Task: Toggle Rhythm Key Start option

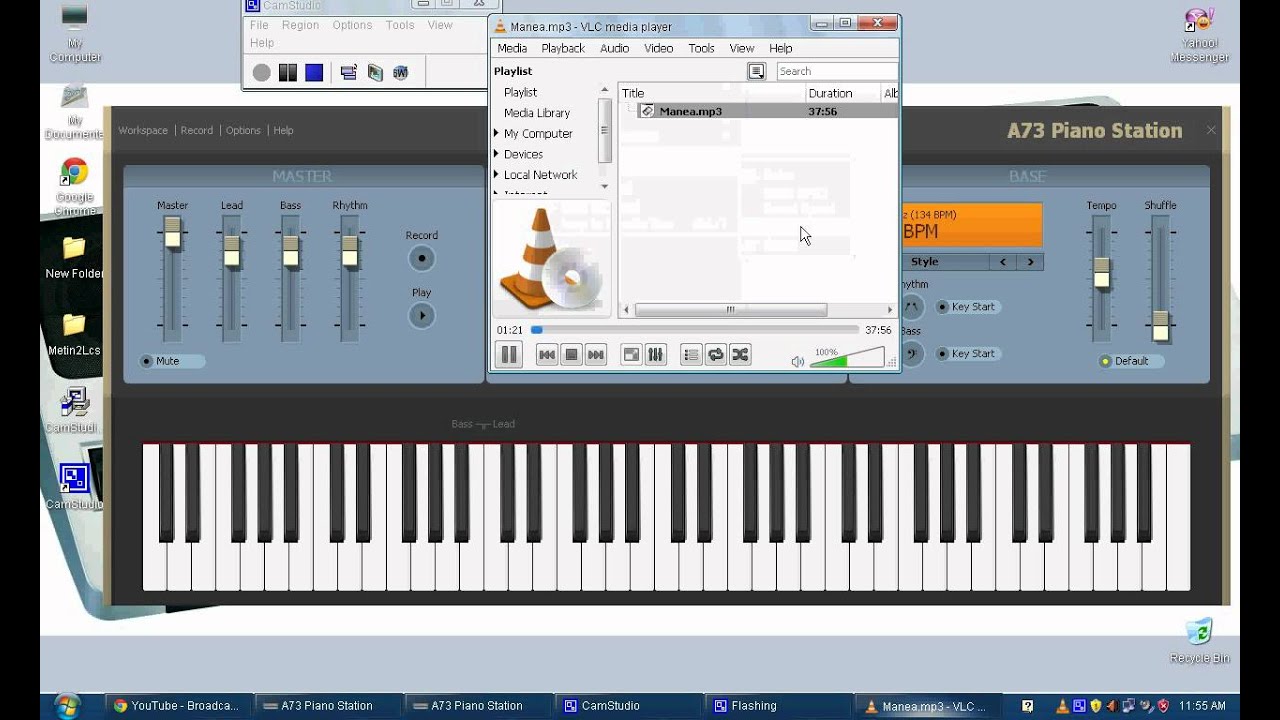Action: coord(967,307)
